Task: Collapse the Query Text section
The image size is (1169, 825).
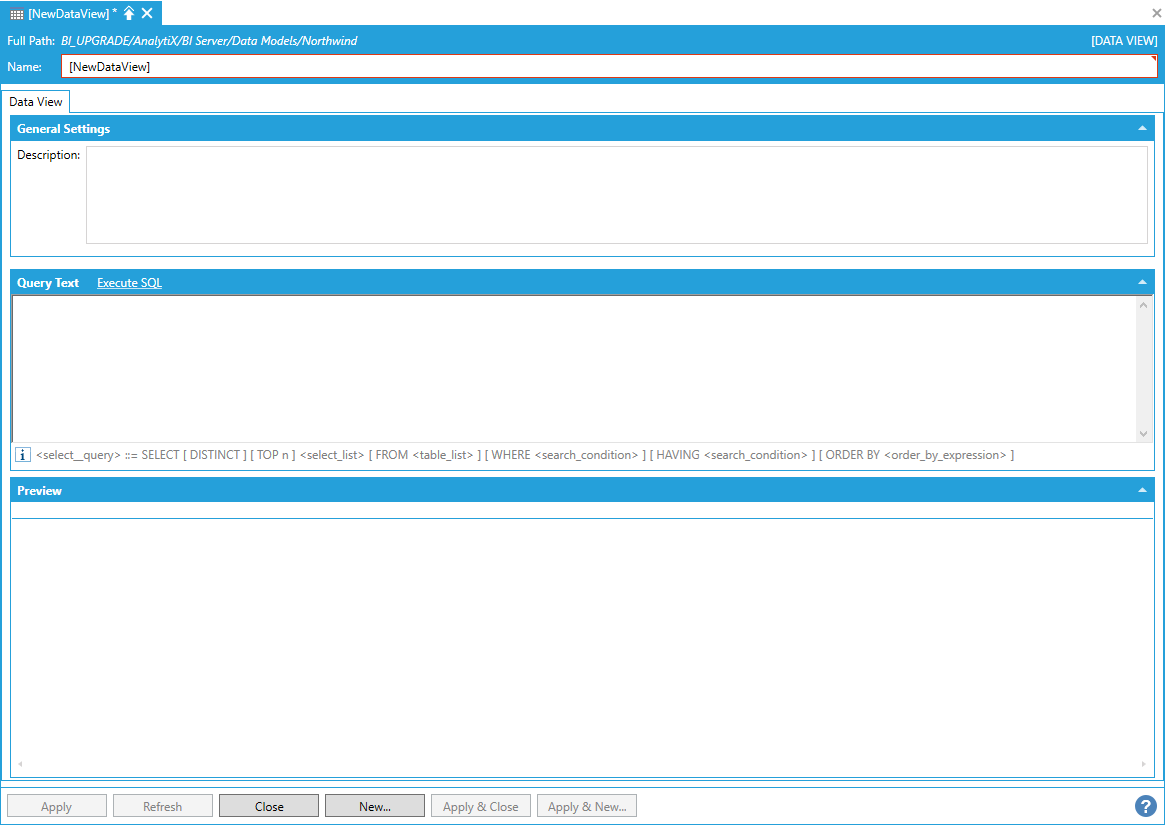Action: pos(1142,282)
